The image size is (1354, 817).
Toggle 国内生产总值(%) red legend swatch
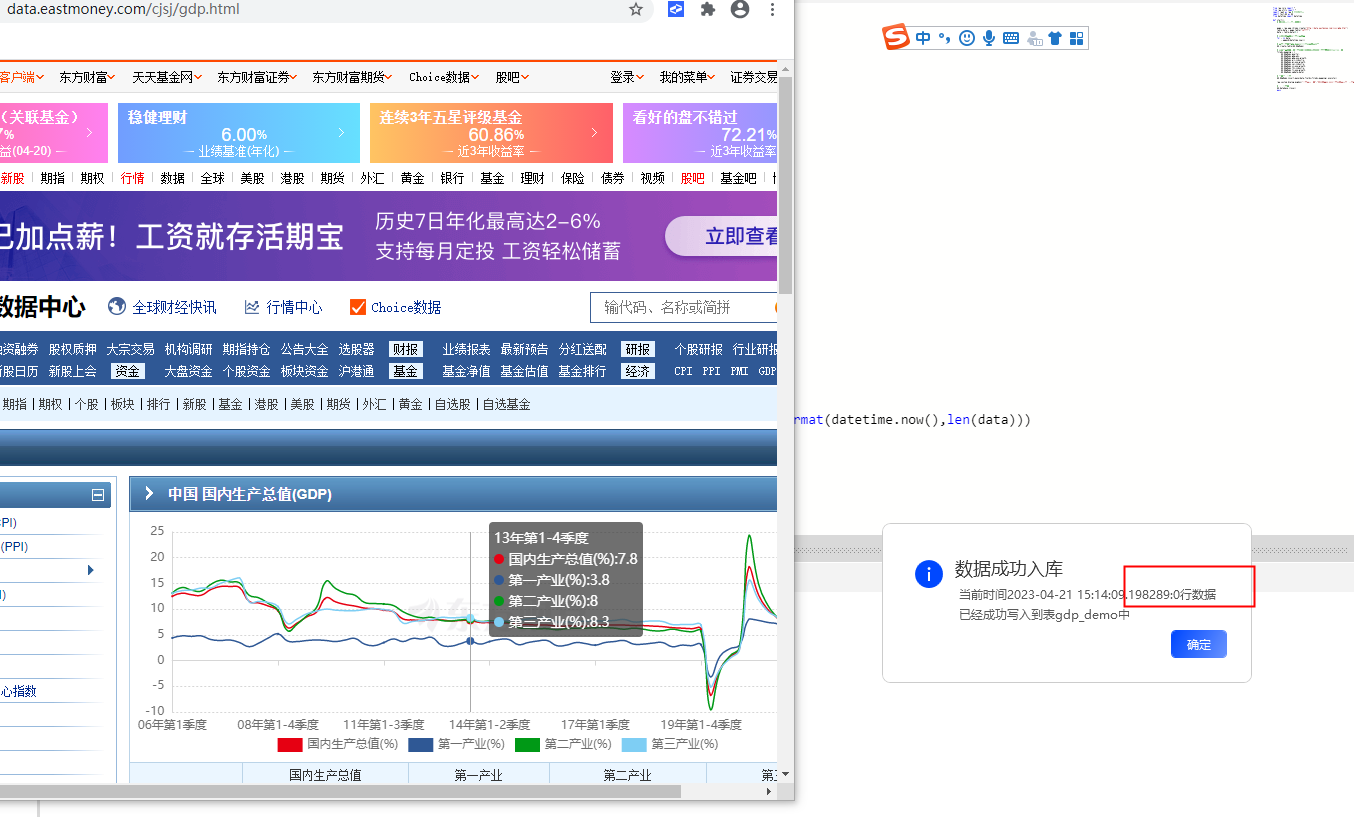pyautogui.click(x=290, y=744)
